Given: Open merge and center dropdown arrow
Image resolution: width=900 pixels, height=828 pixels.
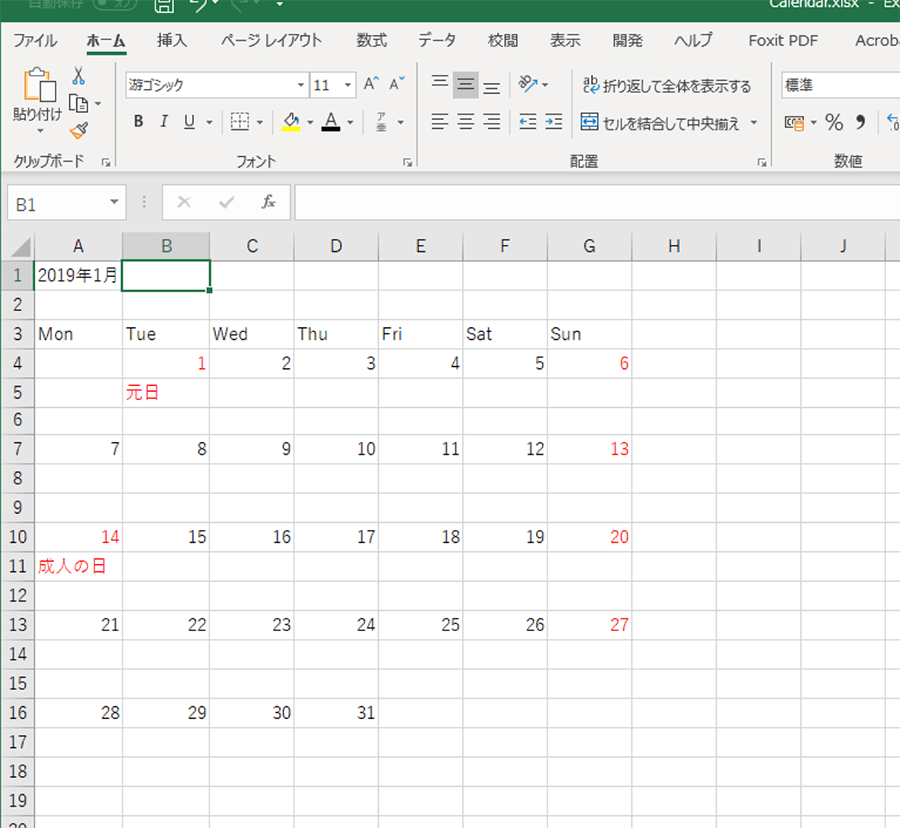Looking at the screenshot, I should pyautogui.click(x=754, y=122).
